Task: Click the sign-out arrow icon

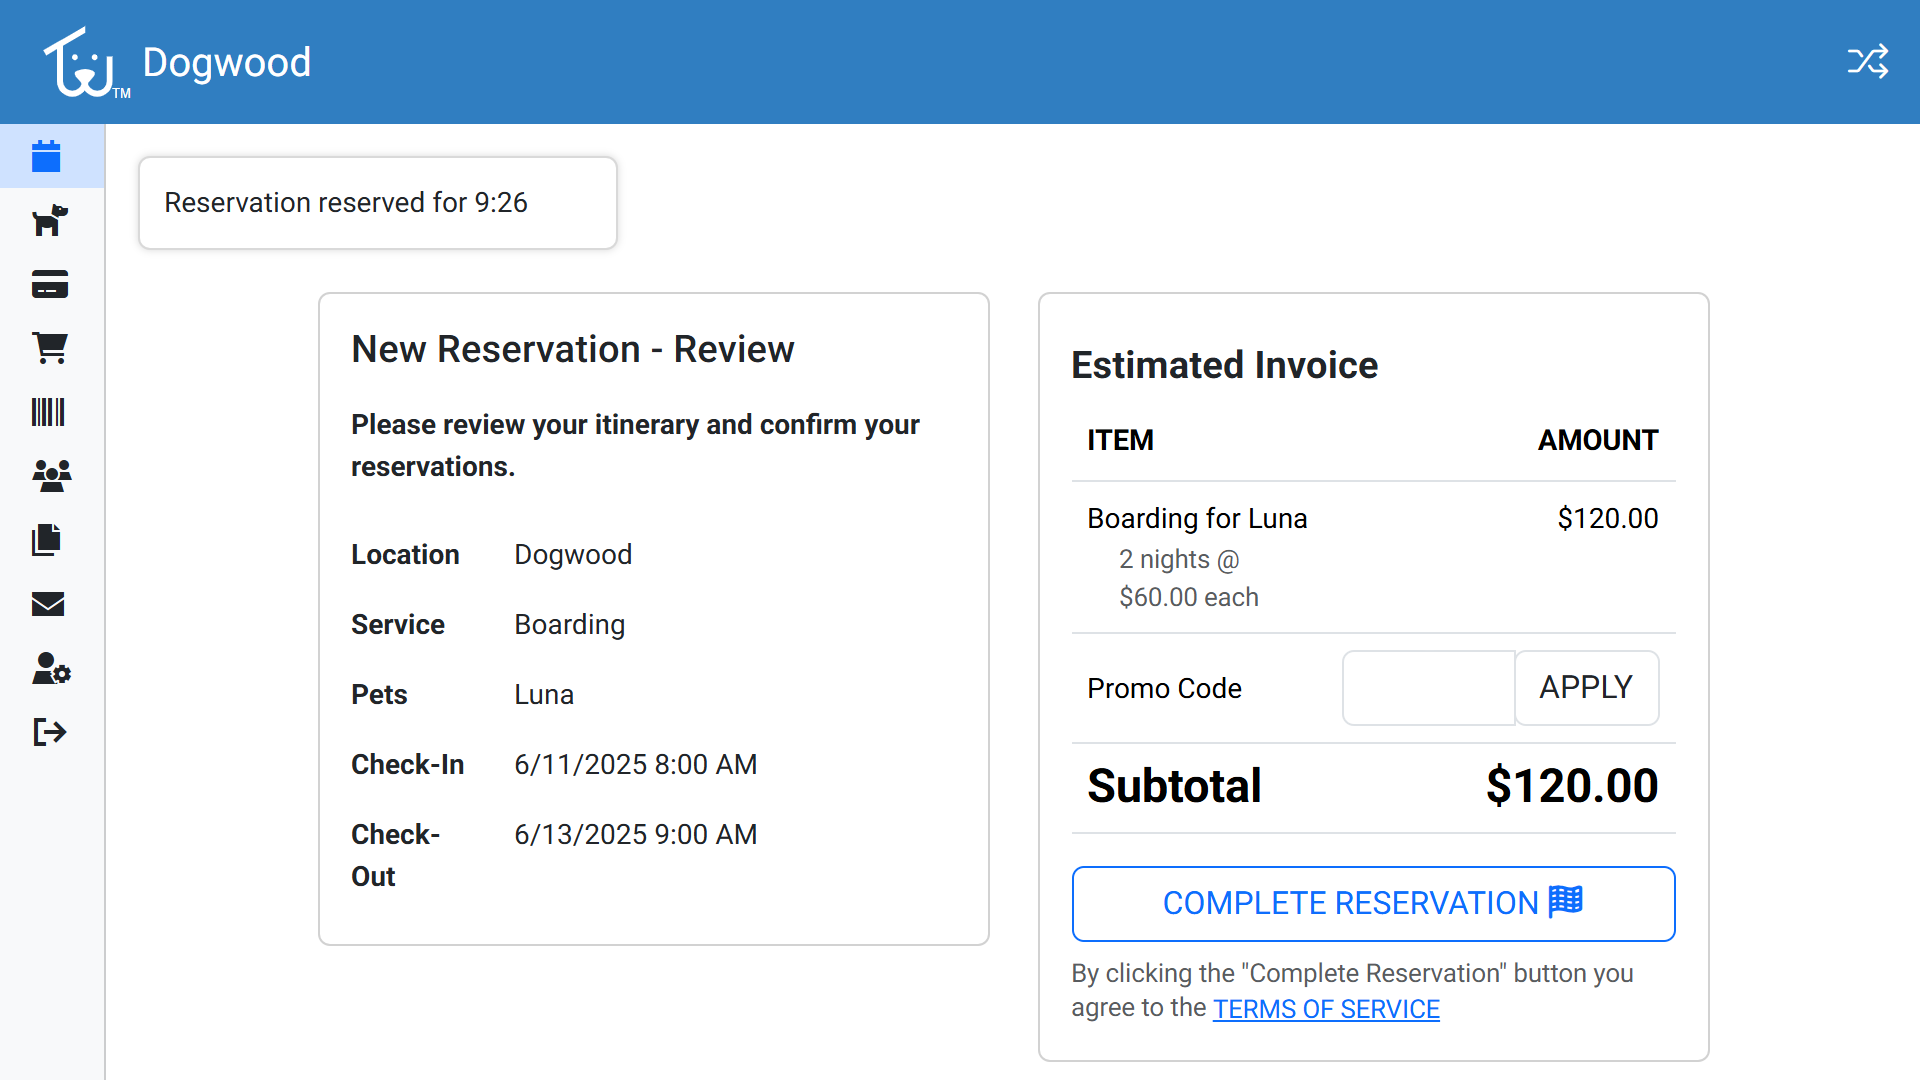Action: coord(49,732)
